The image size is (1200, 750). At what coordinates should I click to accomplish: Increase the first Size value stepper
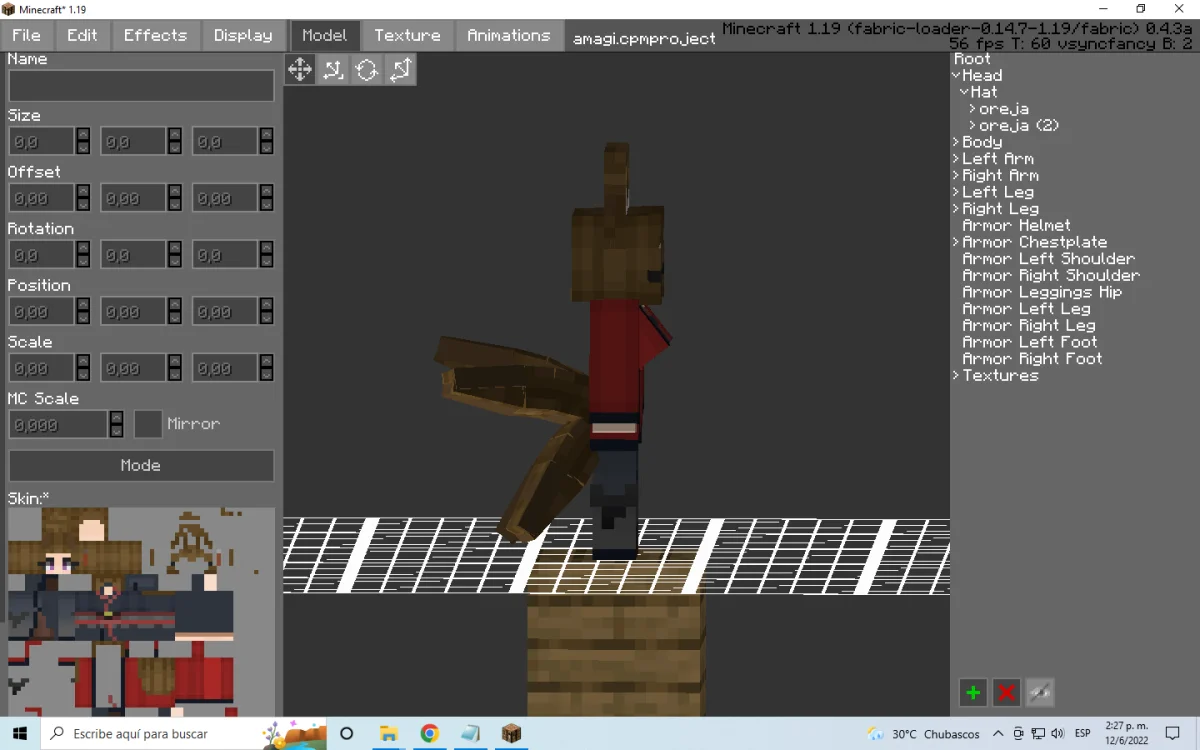point(83,135)
